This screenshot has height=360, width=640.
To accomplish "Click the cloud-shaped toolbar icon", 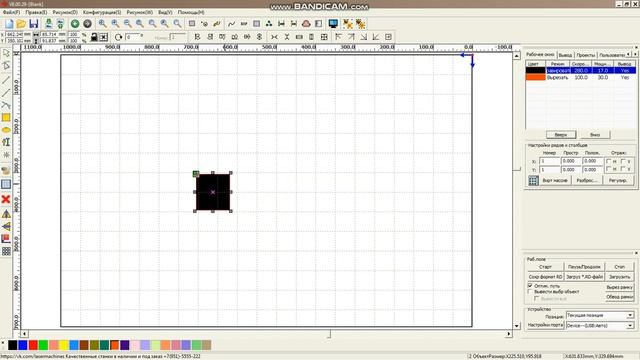I will (306, 24).
